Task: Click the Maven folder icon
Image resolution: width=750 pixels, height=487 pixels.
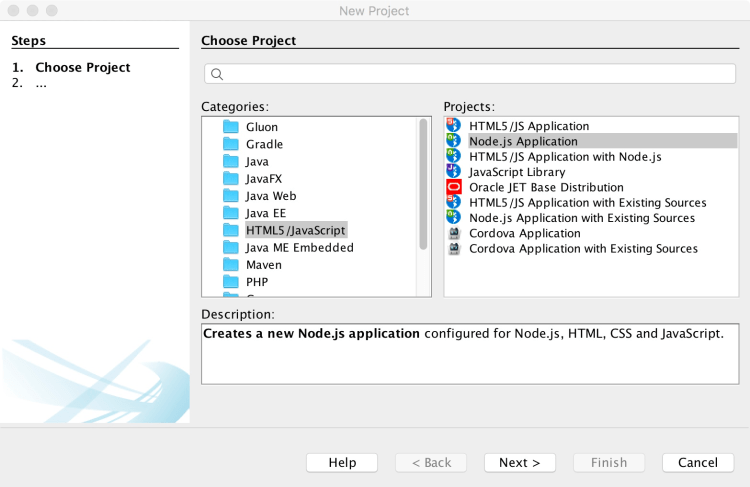Action: pyautogui.click(x=231, y=265)
